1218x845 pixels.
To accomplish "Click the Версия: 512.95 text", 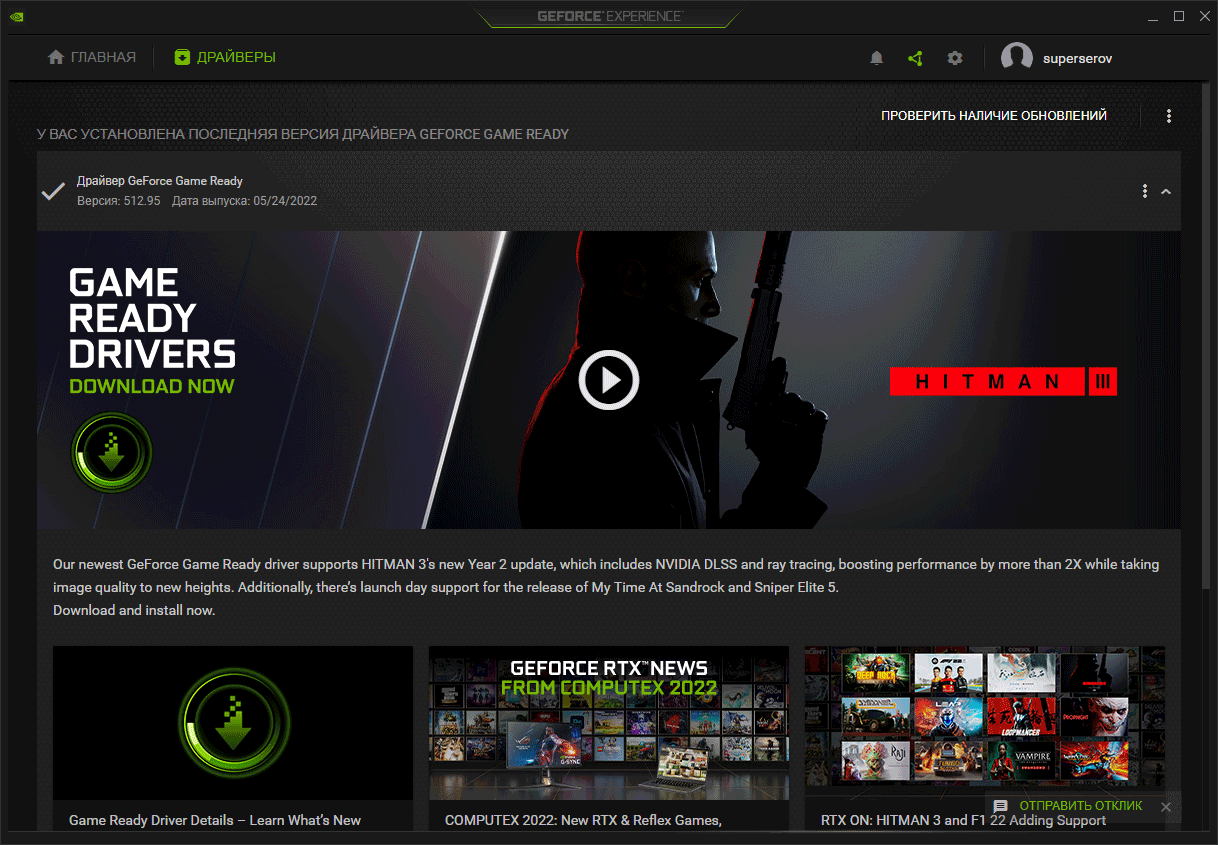I will [118, 201].
